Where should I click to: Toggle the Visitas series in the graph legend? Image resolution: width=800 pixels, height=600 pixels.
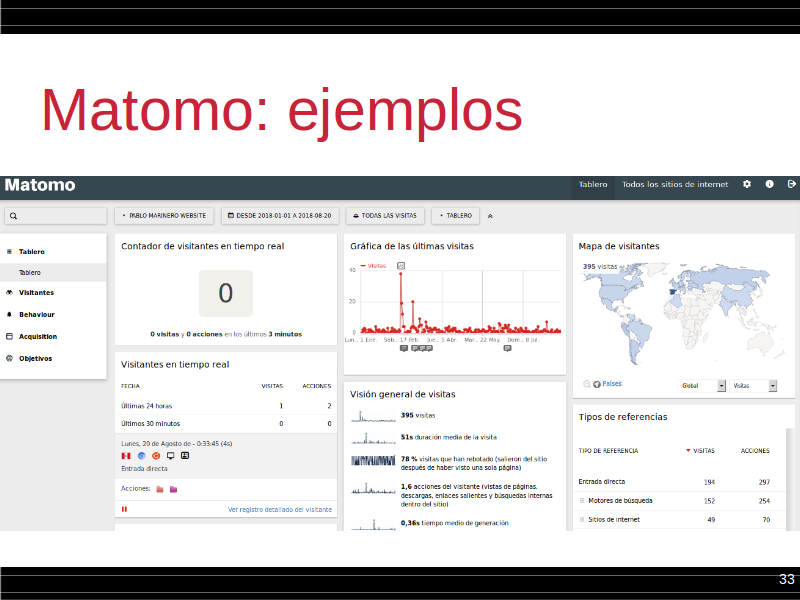coord(373,266)
